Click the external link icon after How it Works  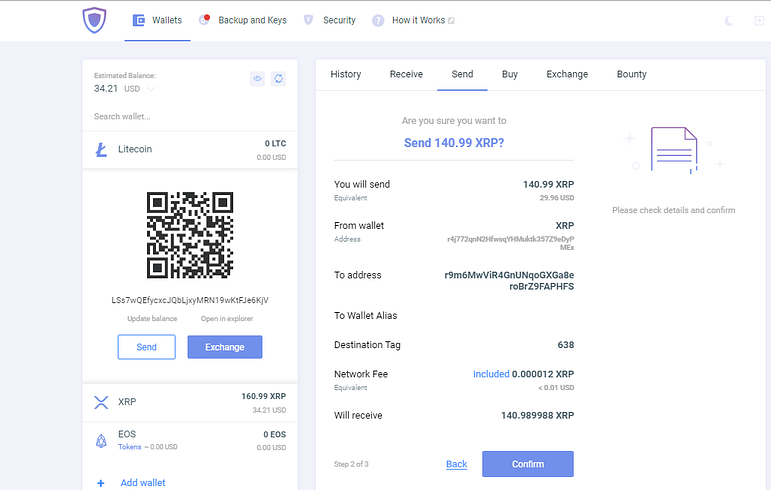[451, 21]
